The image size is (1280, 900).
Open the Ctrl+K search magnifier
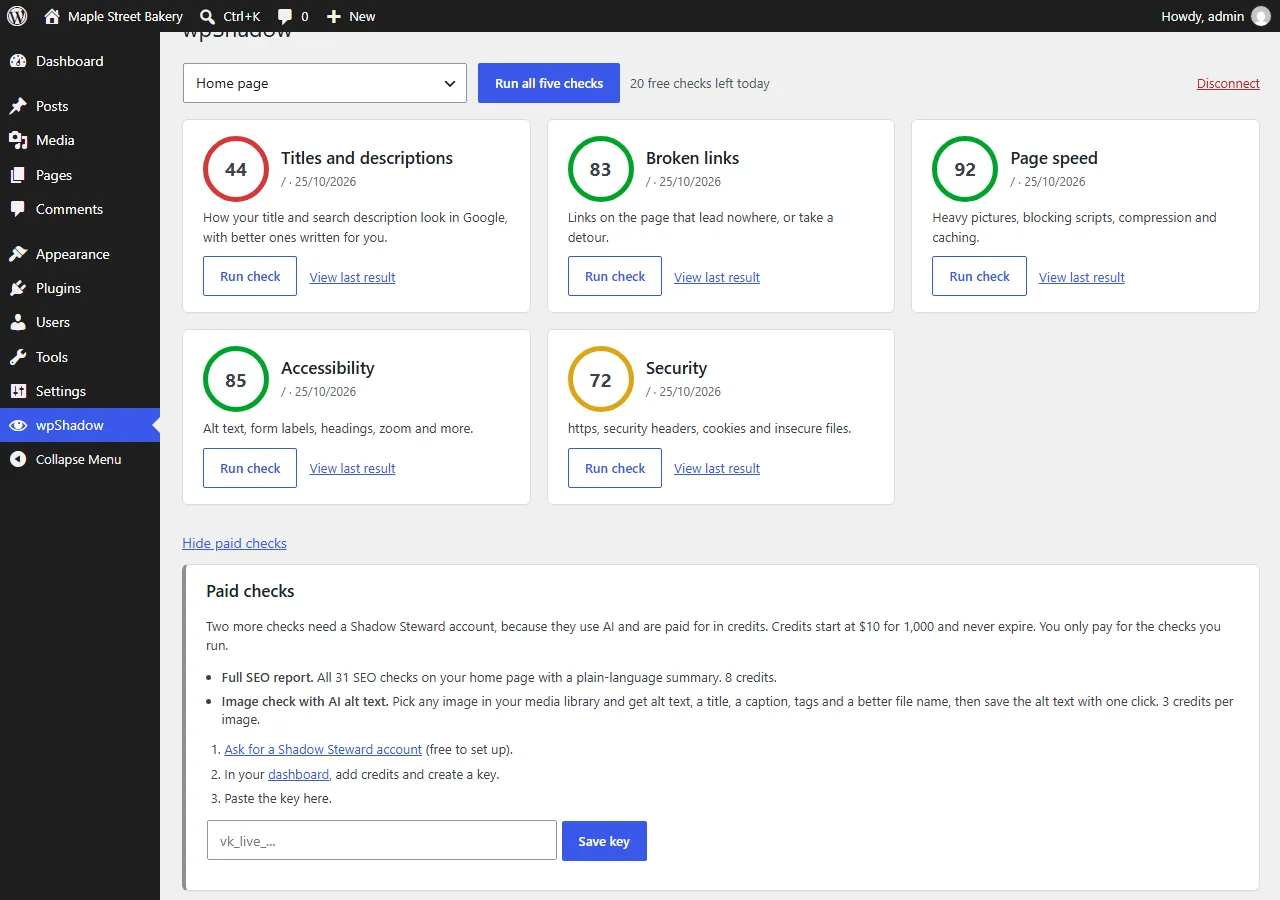click(x=207, y=16)
